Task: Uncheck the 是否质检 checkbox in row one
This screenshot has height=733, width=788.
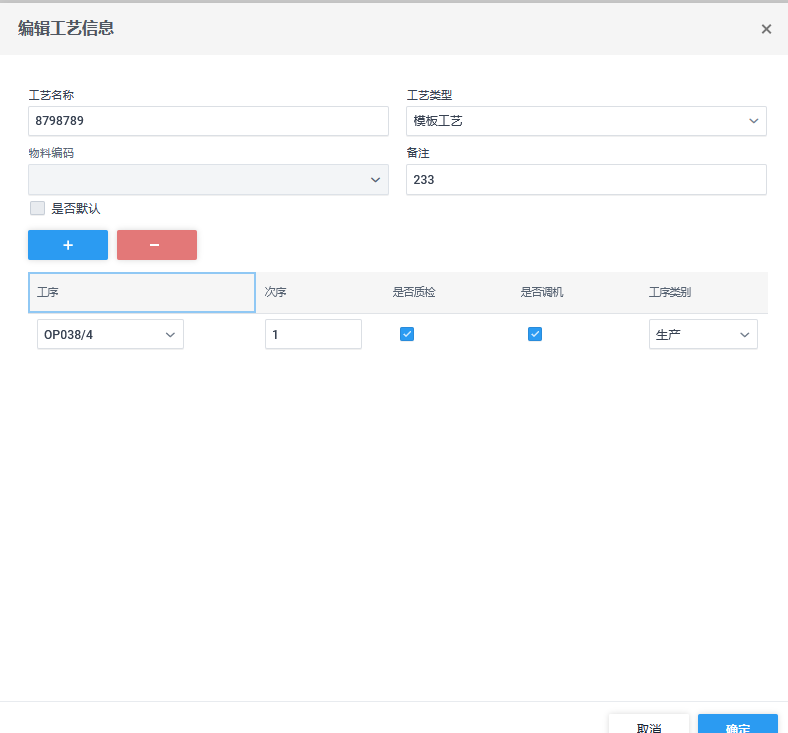Action: point(407,334)
